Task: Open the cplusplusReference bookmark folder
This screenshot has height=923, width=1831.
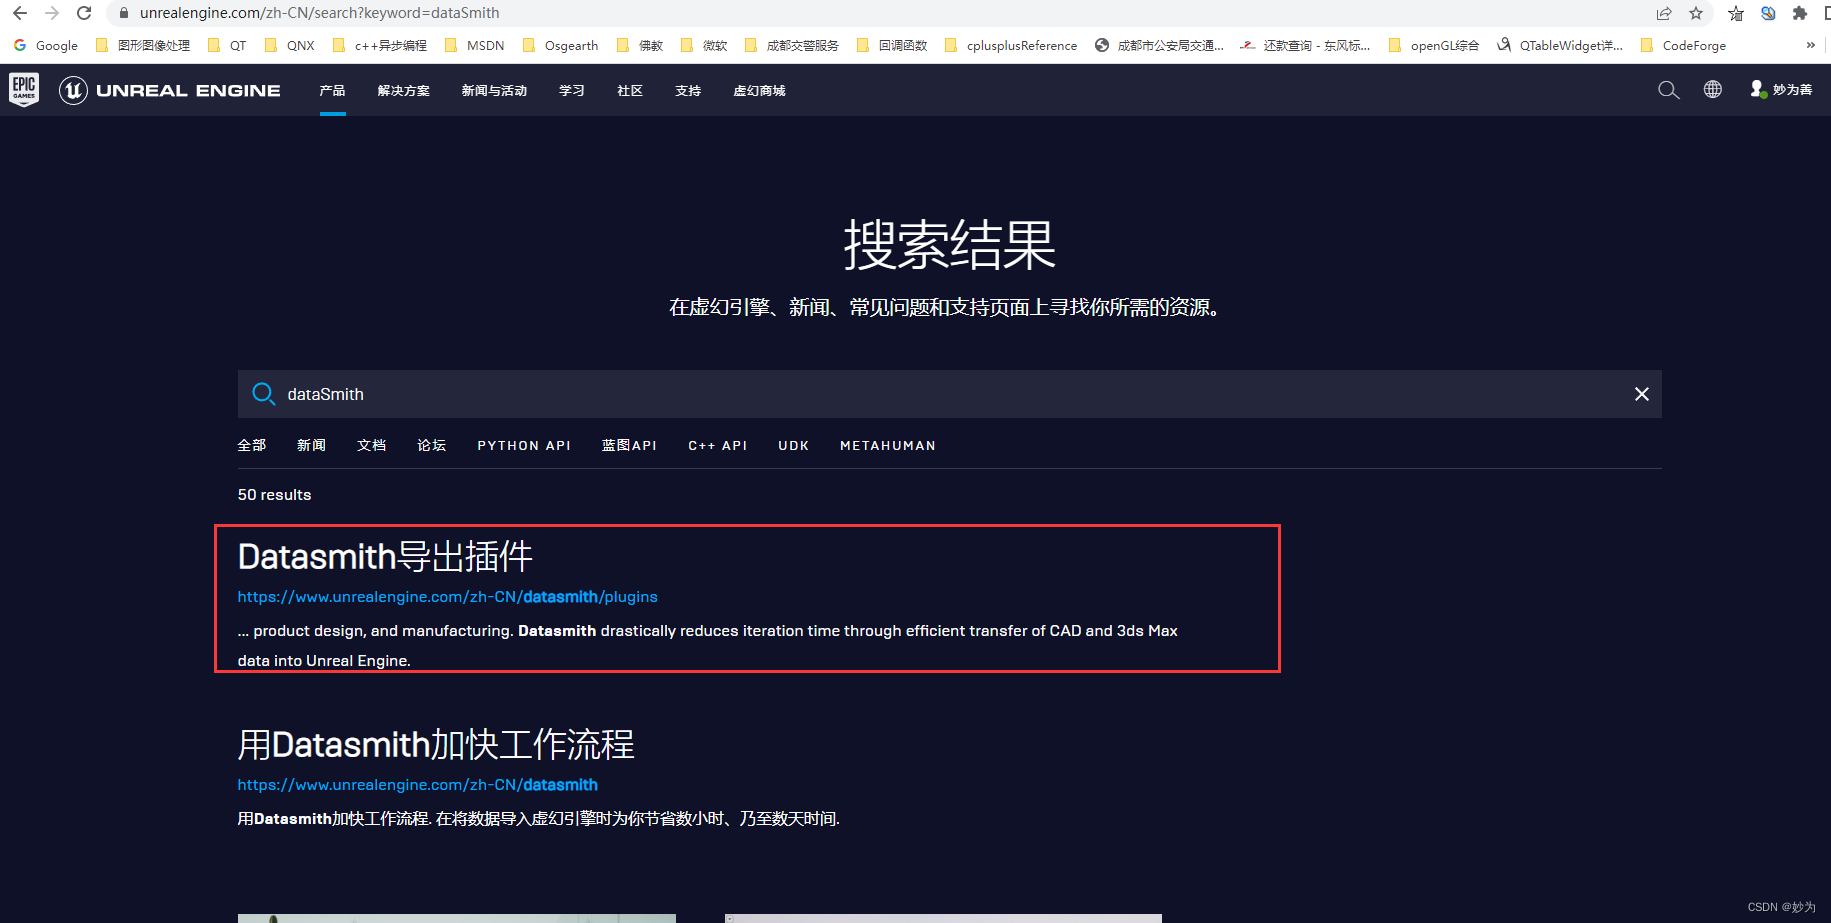Action: tap(1011, 45)
